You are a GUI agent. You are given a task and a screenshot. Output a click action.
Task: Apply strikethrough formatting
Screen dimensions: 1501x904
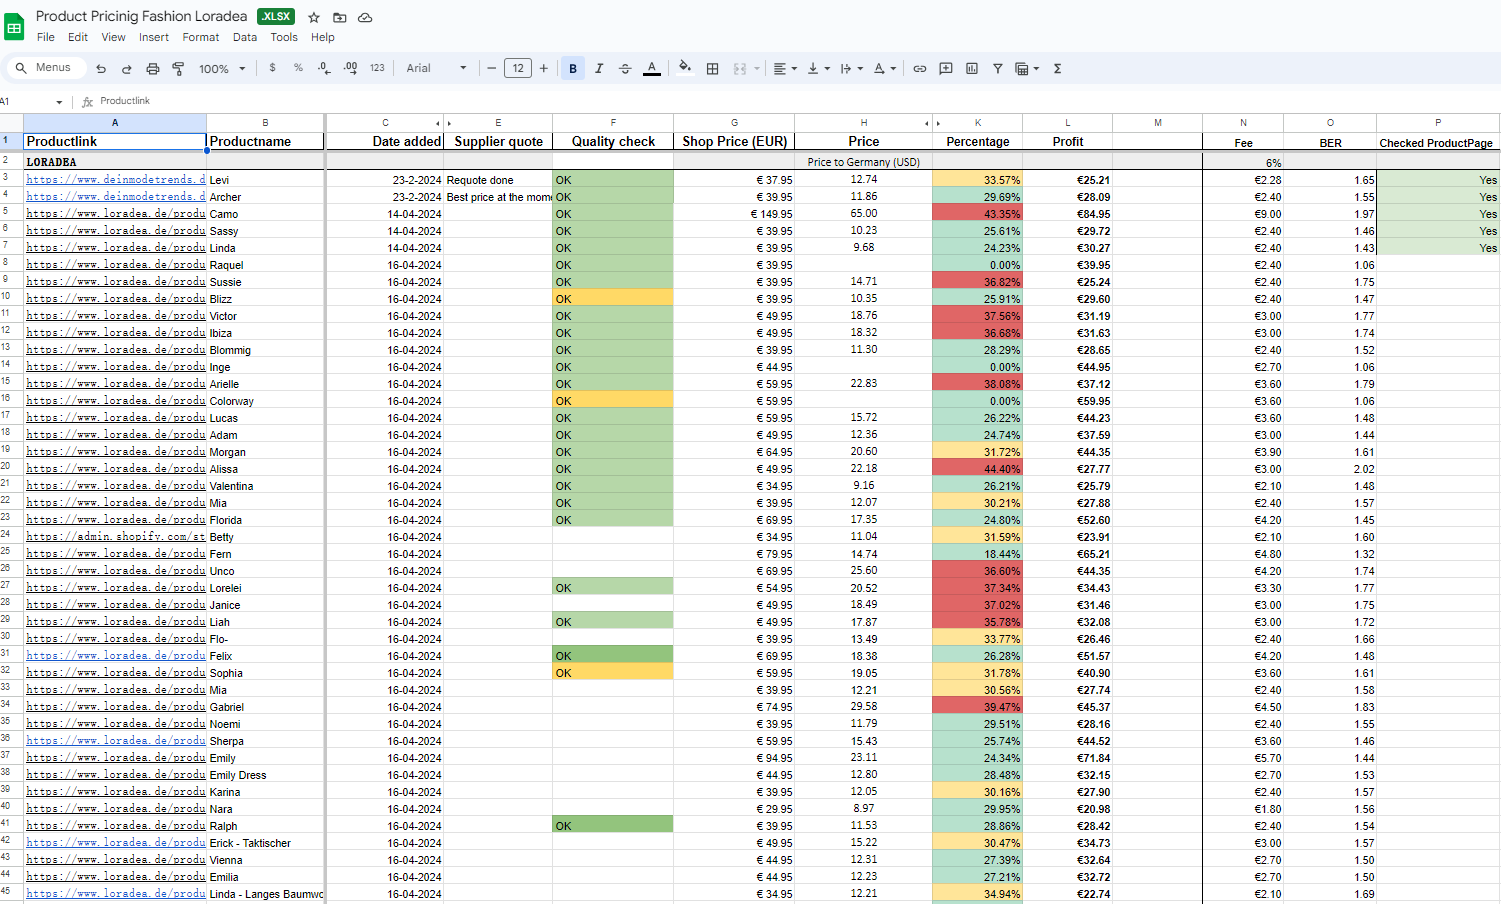point(625,68)
